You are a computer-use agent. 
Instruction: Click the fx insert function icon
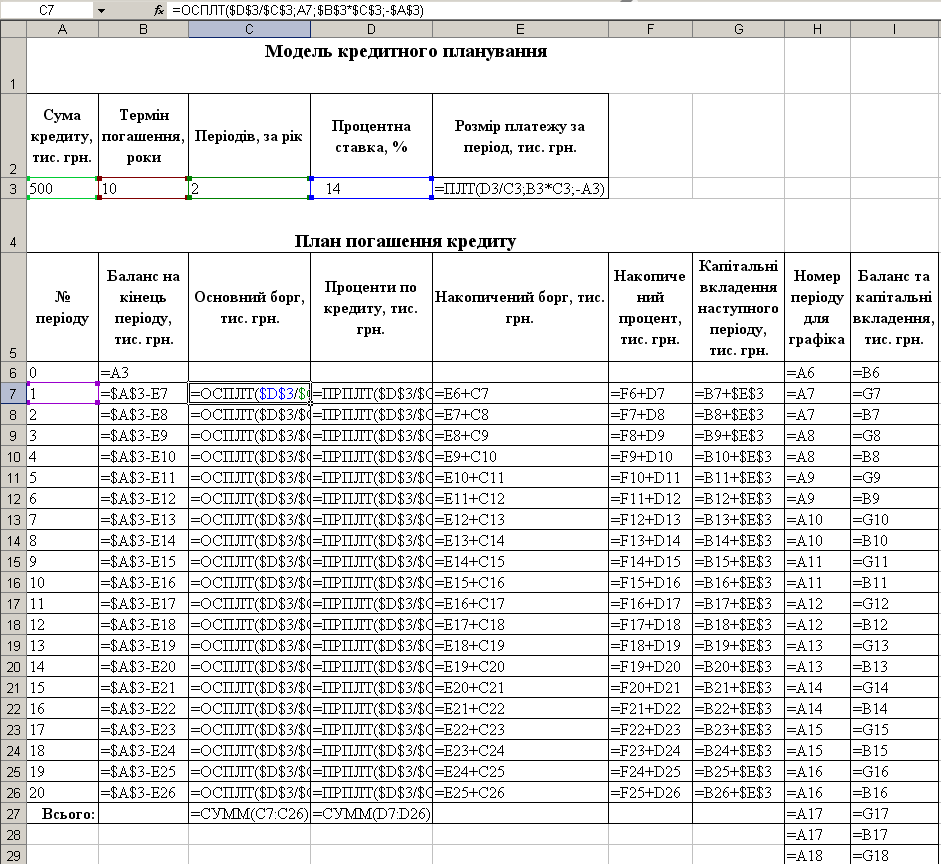158,10
